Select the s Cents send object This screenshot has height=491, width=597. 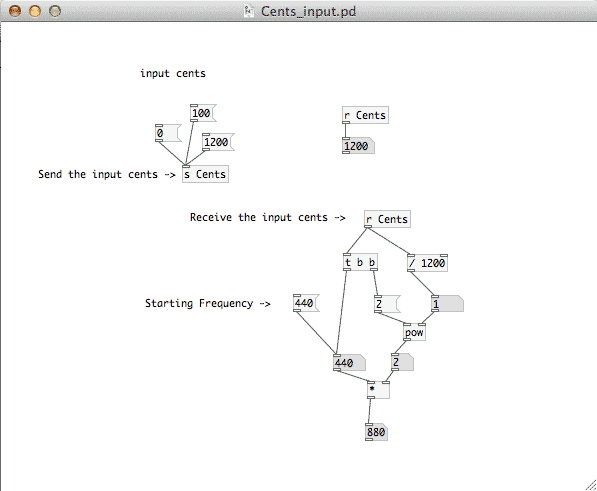click(x=205, y=174)
